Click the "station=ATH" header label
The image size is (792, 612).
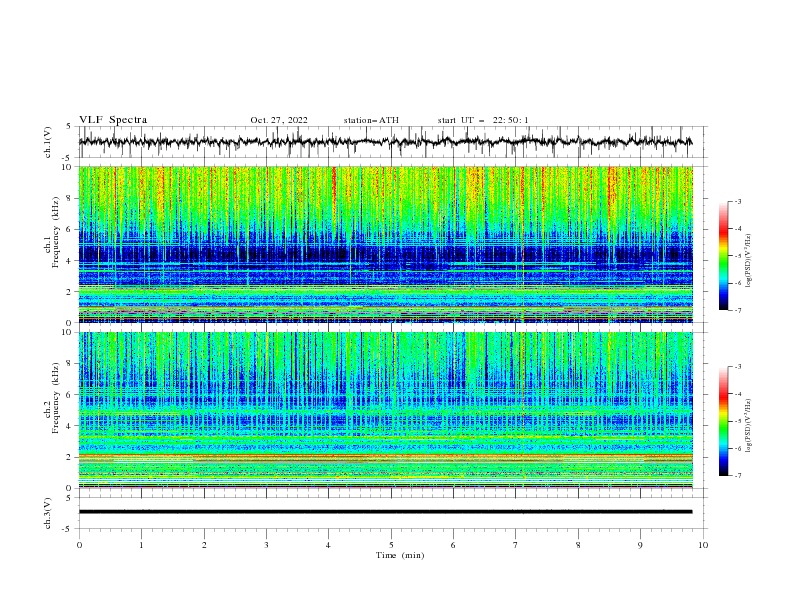(x=371, y=120)
